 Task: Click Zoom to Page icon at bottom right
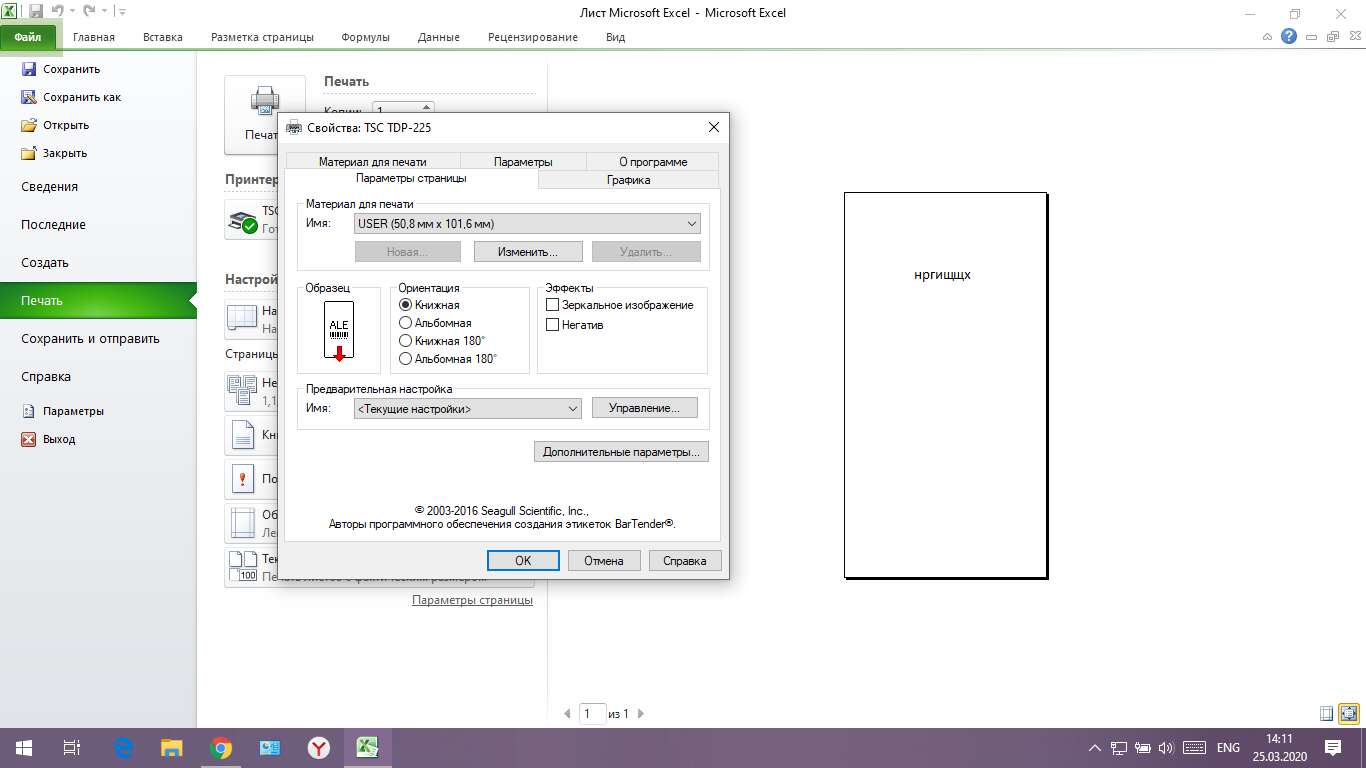pos(1349,713)
